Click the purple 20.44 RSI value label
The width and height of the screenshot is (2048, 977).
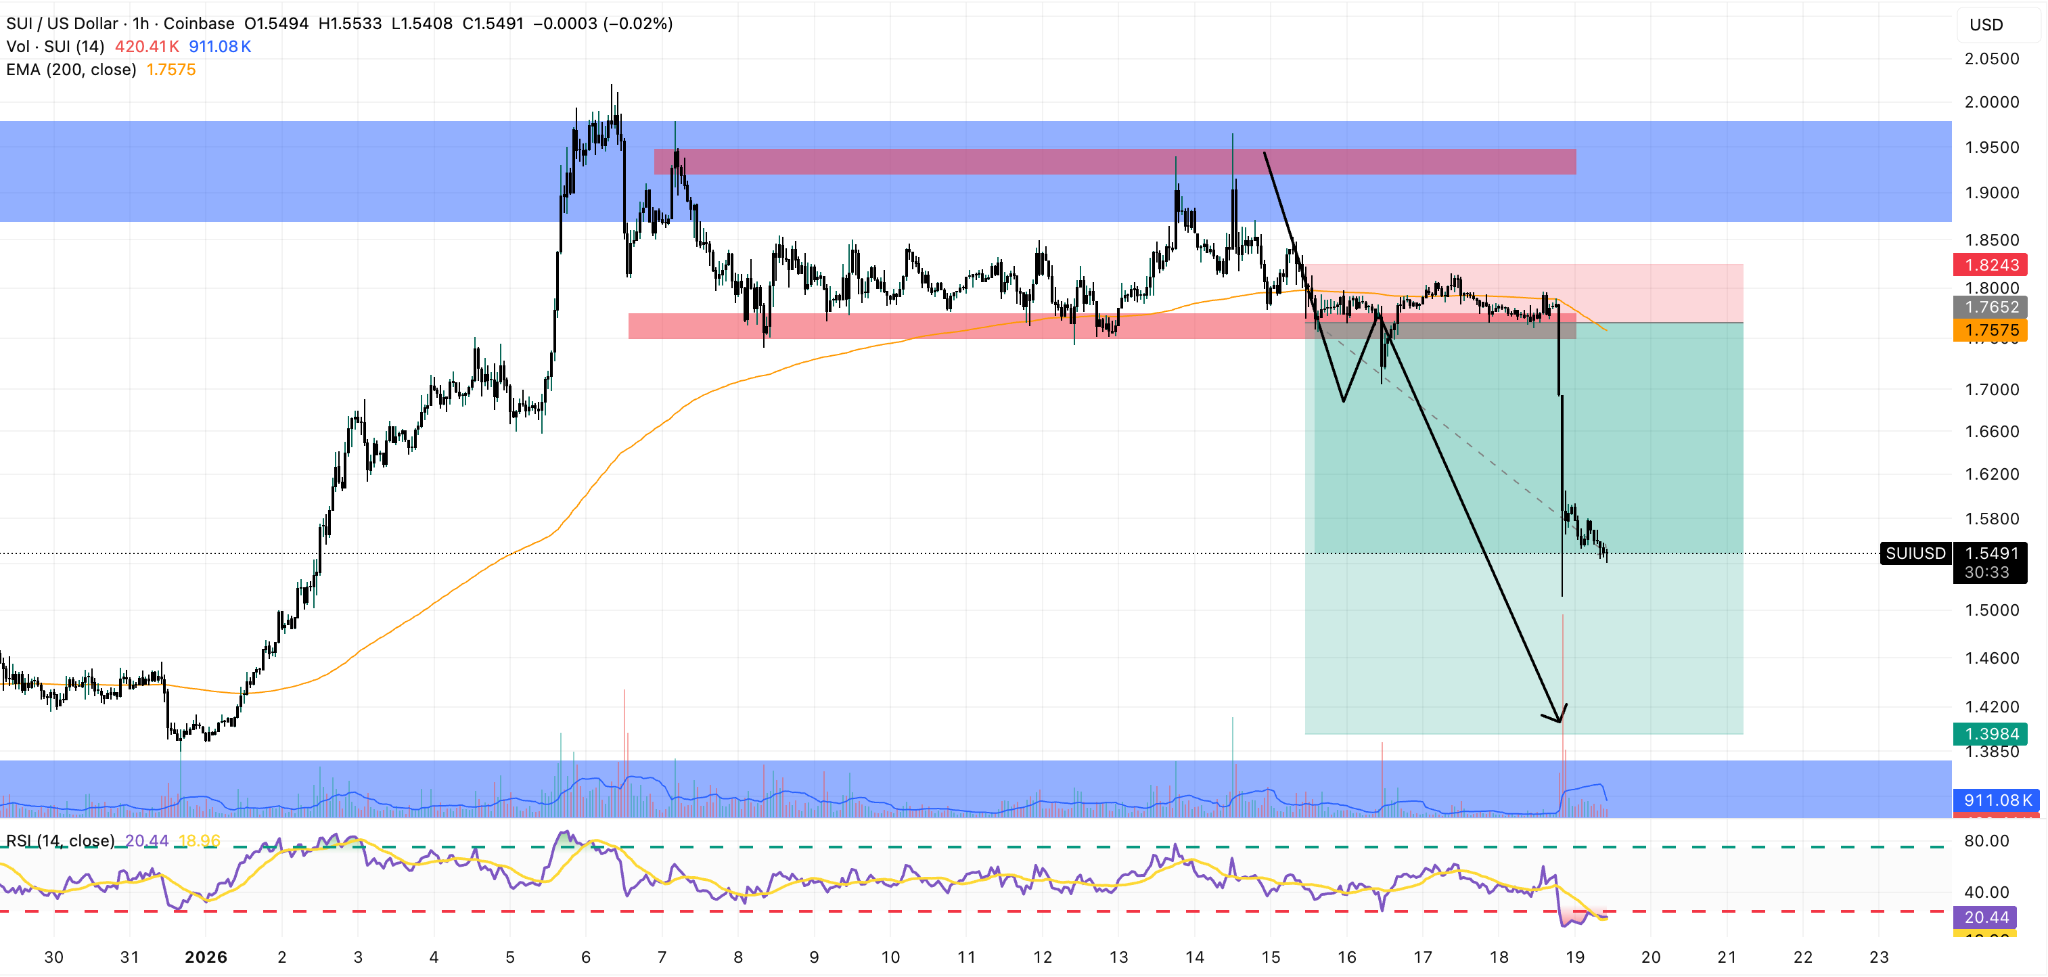[1986, 917]
